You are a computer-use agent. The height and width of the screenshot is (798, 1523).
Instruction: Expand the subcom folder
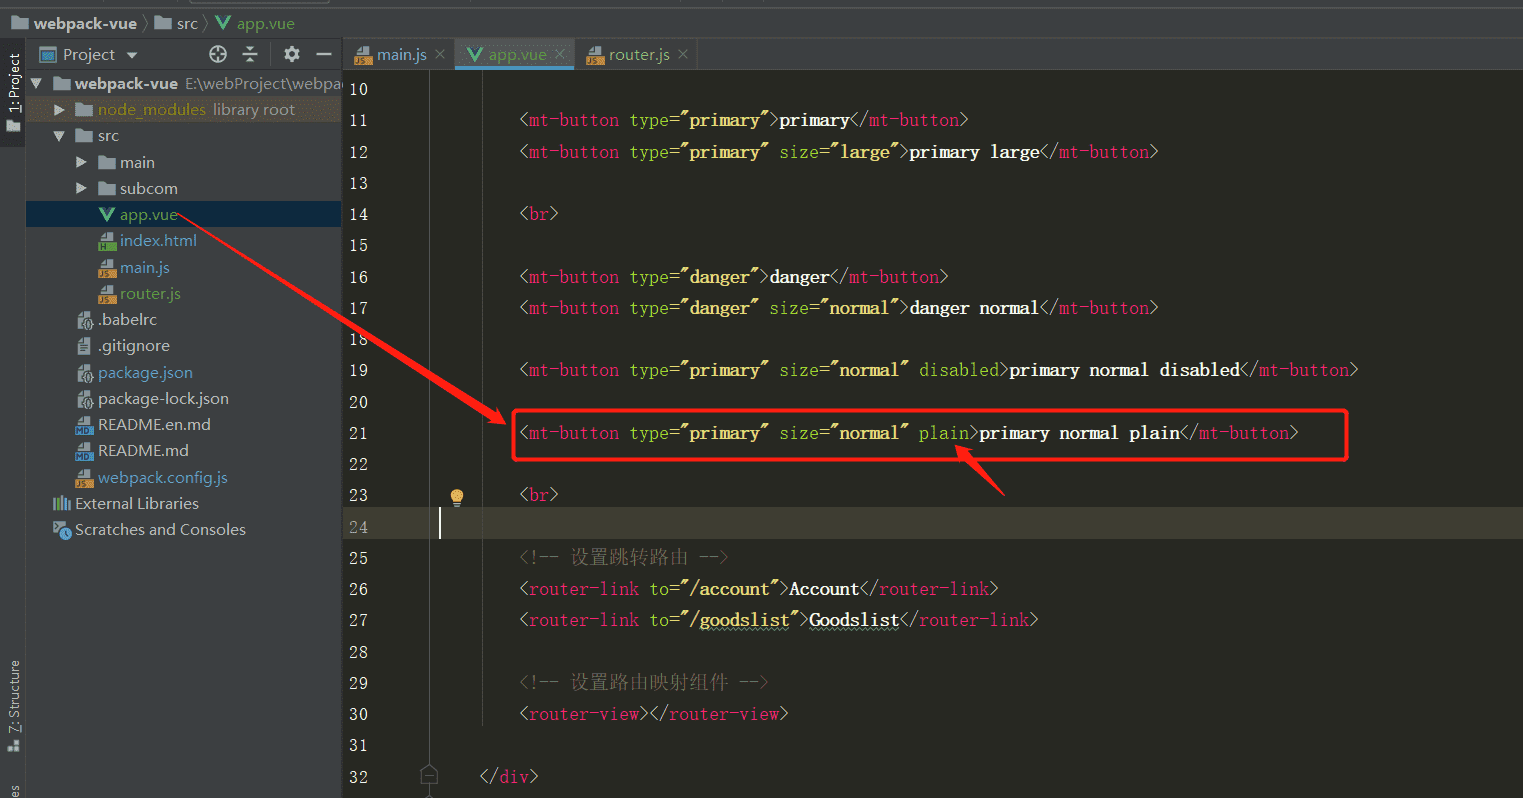click(82, 188)
